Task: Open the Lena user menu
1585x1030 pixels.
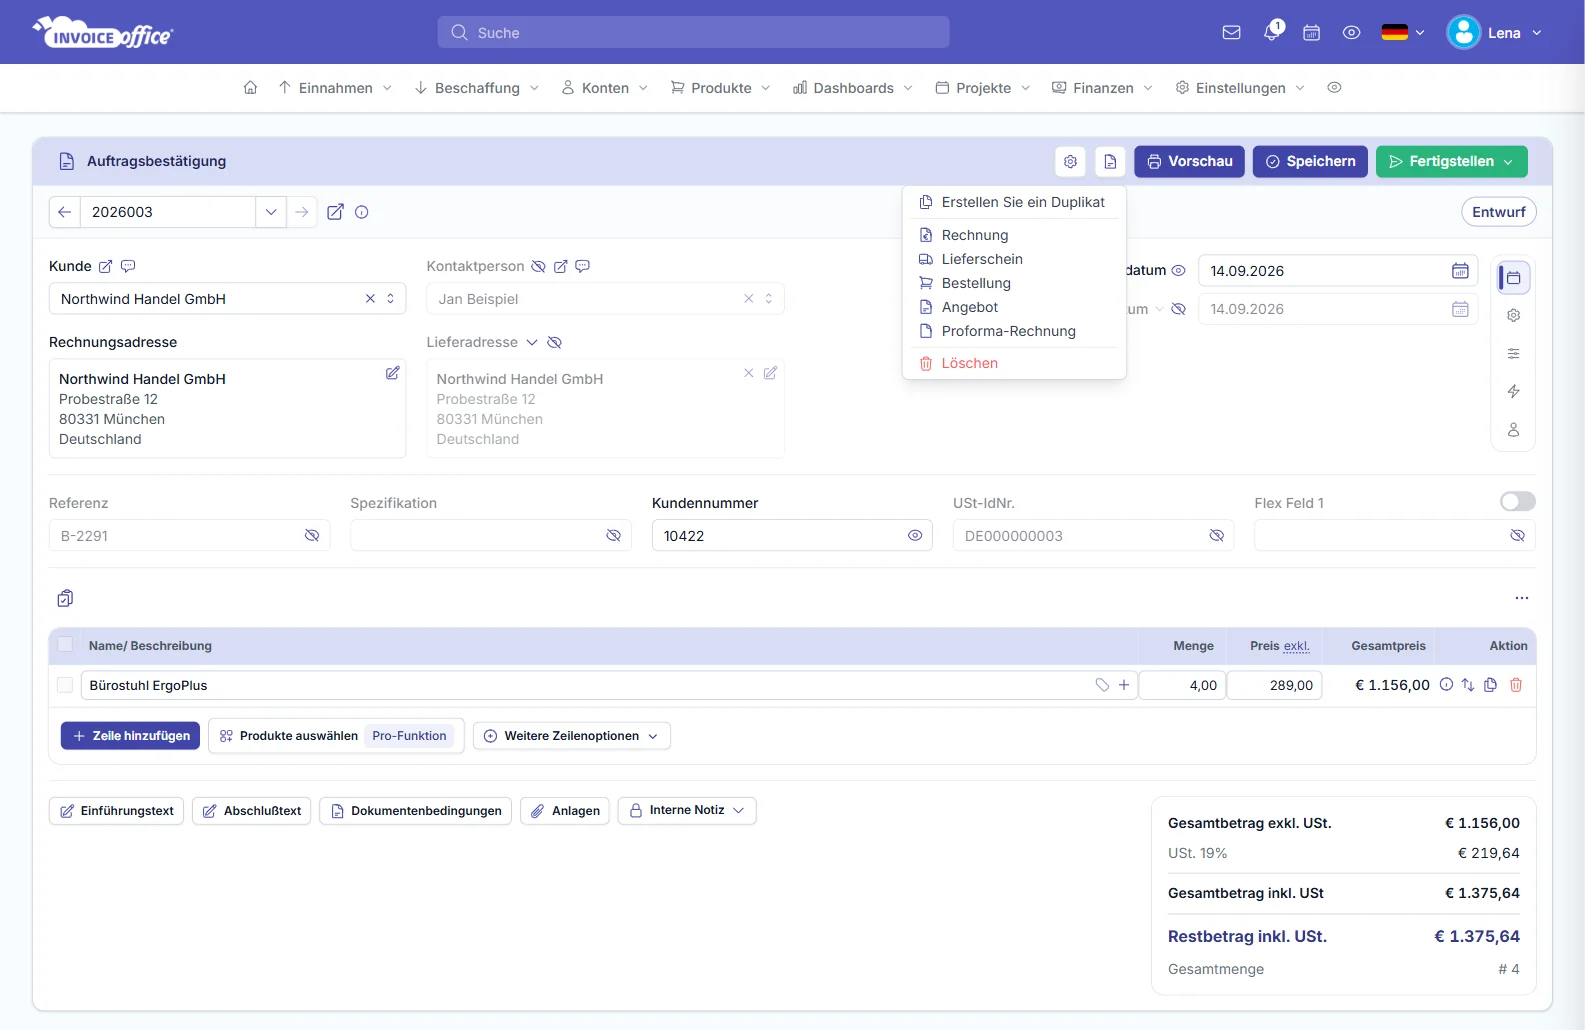Action: coord(1495,32)
